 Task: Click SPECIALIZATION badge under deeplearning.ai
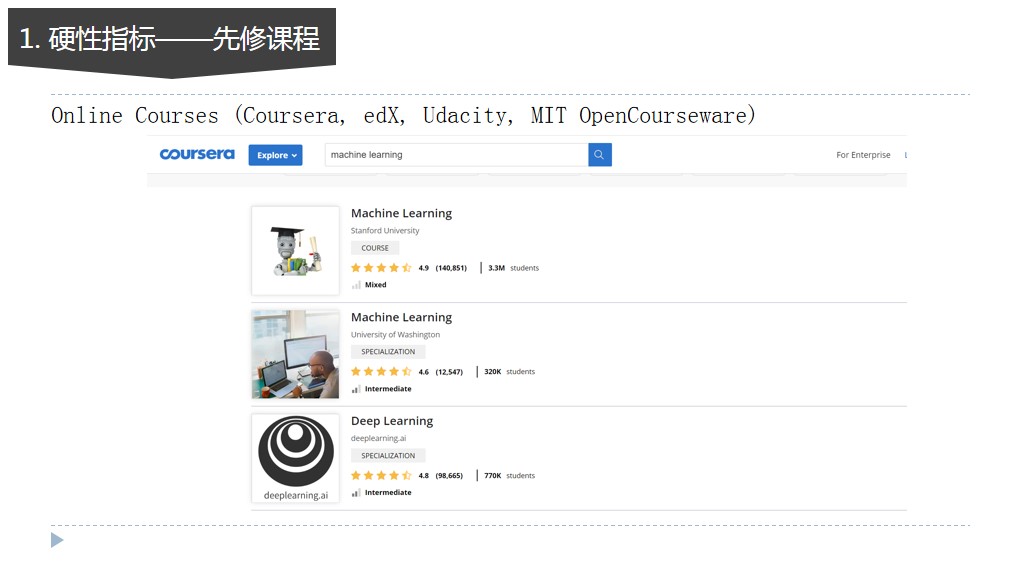(x=388, y=456)
